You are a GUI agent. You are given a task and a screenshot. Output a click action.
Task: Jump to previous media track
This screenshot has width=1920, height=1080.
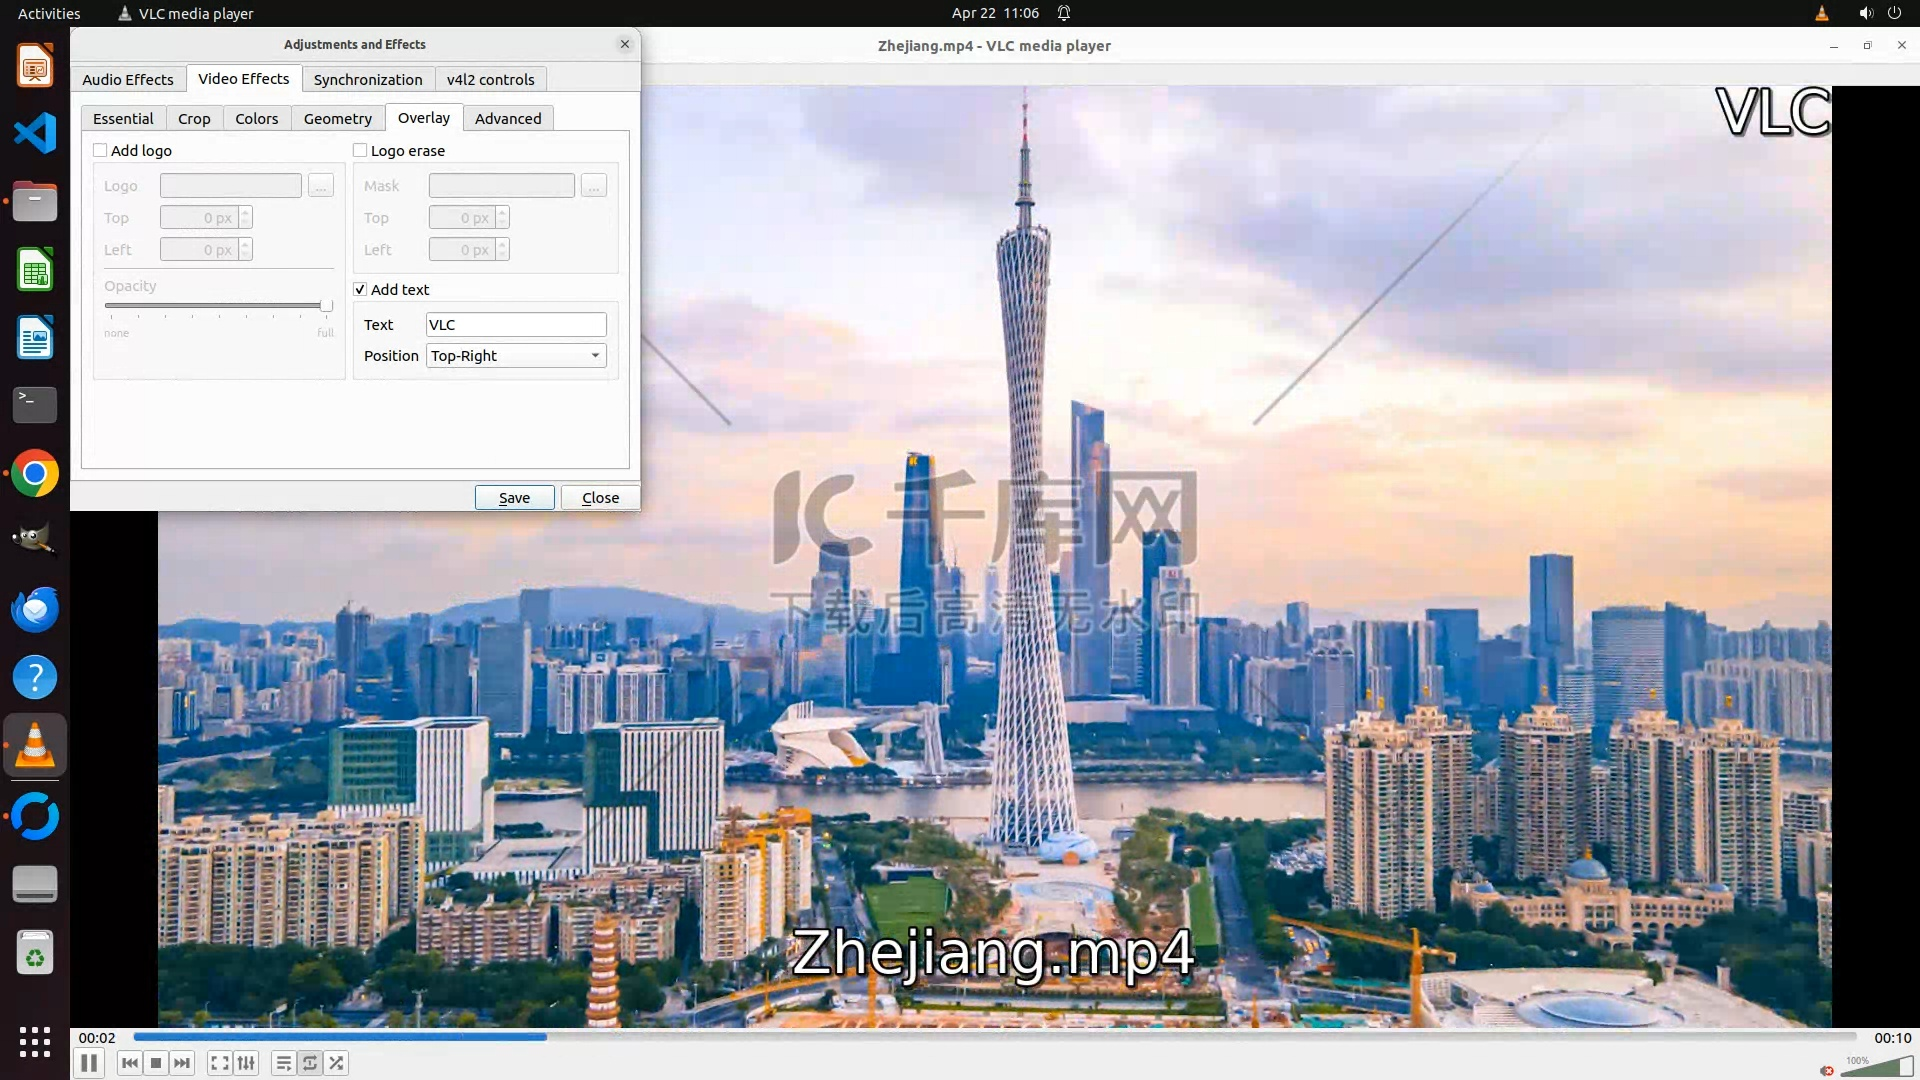(x=129, y=1063)
